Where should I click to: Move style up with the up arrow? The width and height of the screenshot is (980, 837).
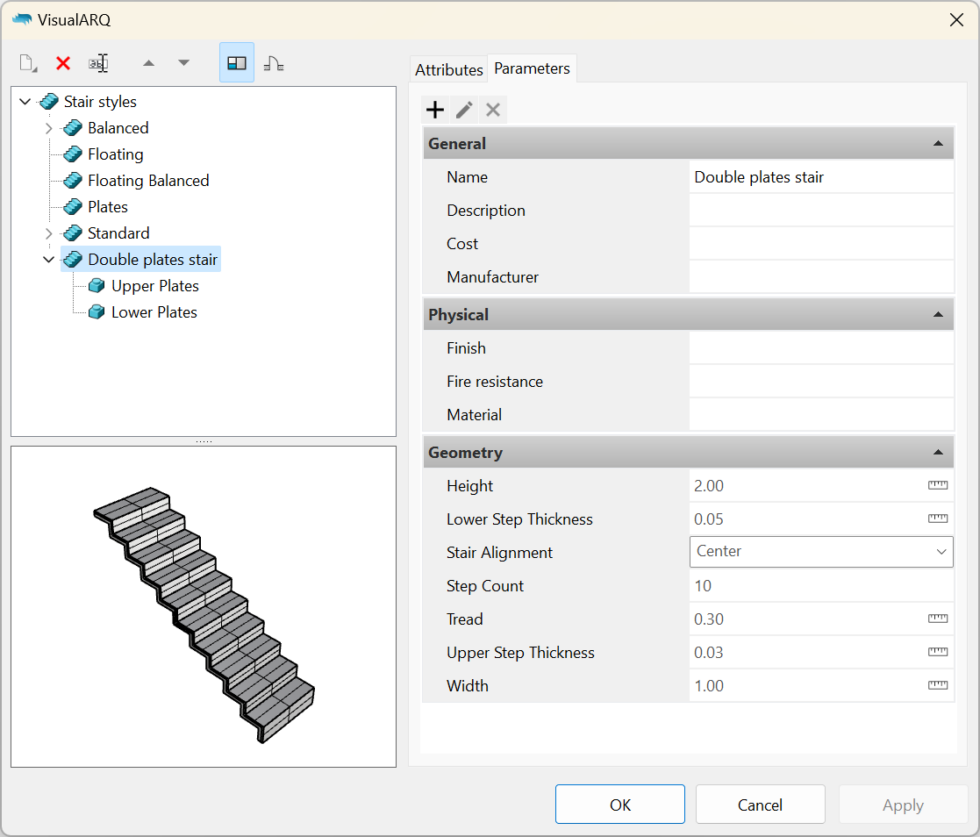[149, 63]
